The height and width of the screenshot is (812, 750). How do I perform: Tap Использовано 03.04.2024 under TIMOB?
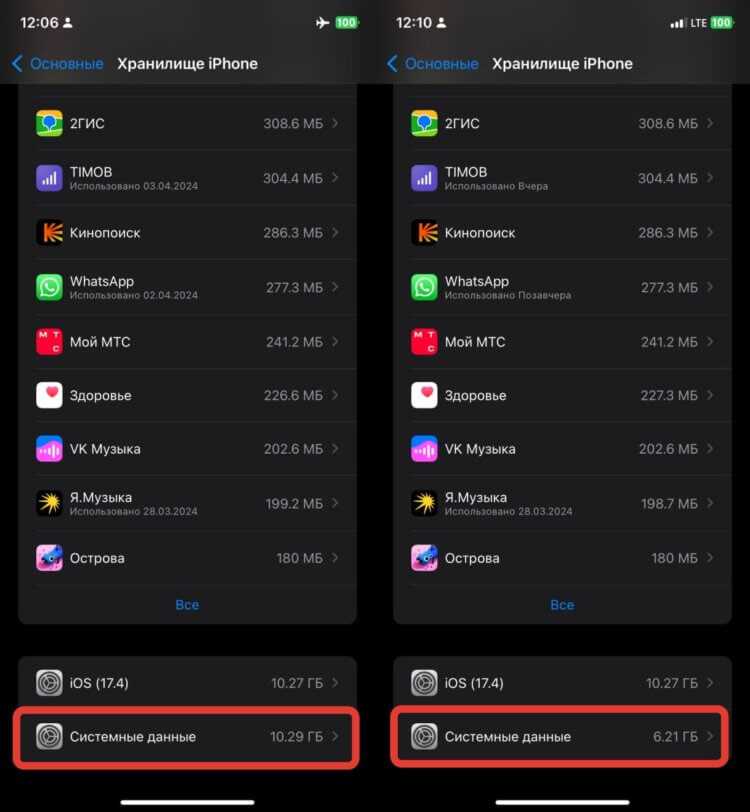pos(134,186)
